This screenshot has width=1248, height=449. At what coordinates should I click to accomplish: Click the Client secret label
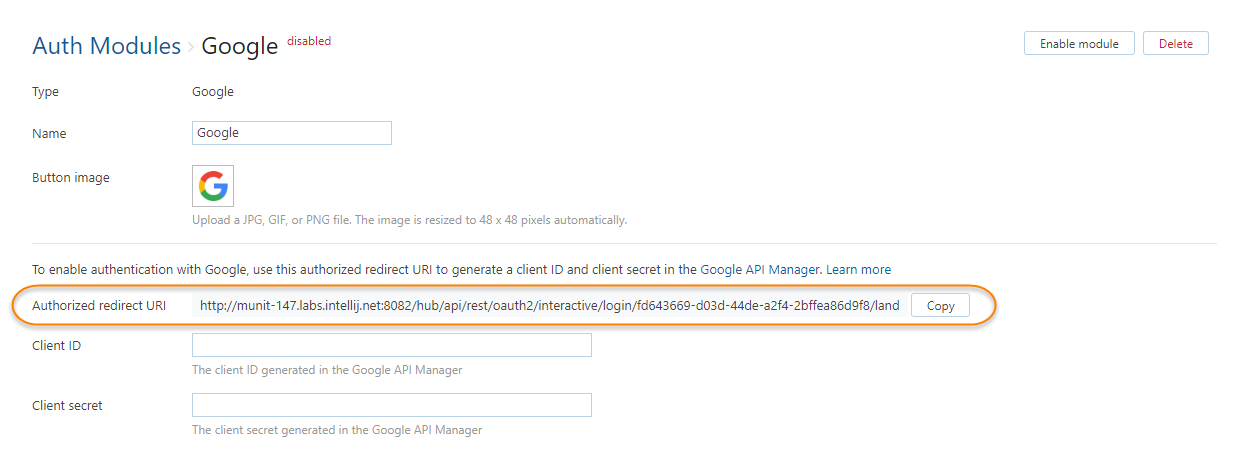click(x=67, y=405)
